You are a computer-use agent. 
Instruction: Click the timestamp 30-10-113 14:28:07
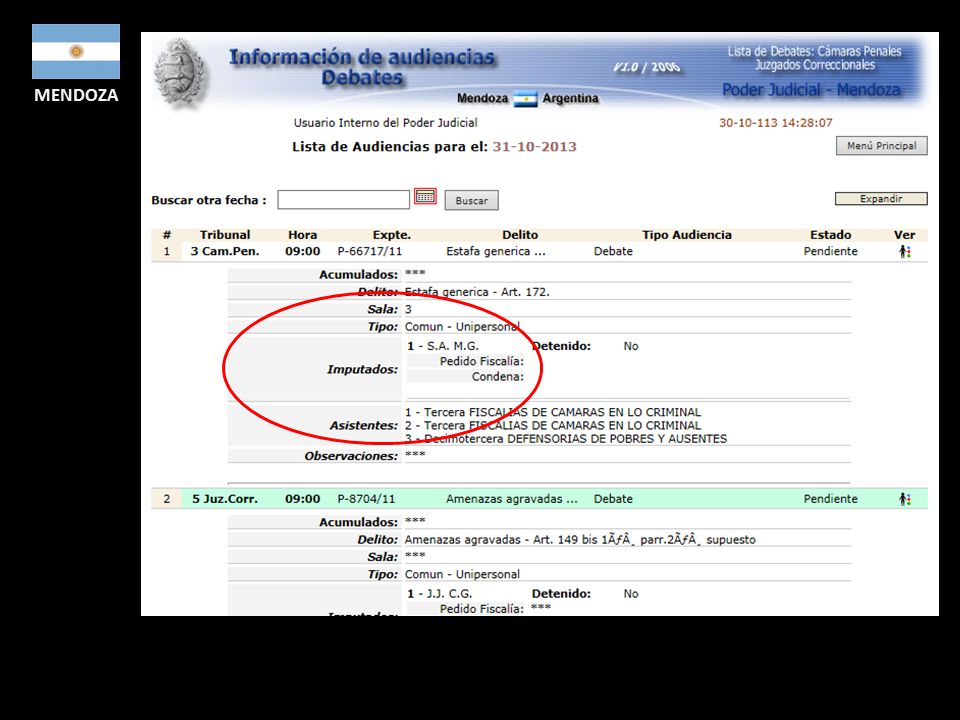tap(776, 123)
